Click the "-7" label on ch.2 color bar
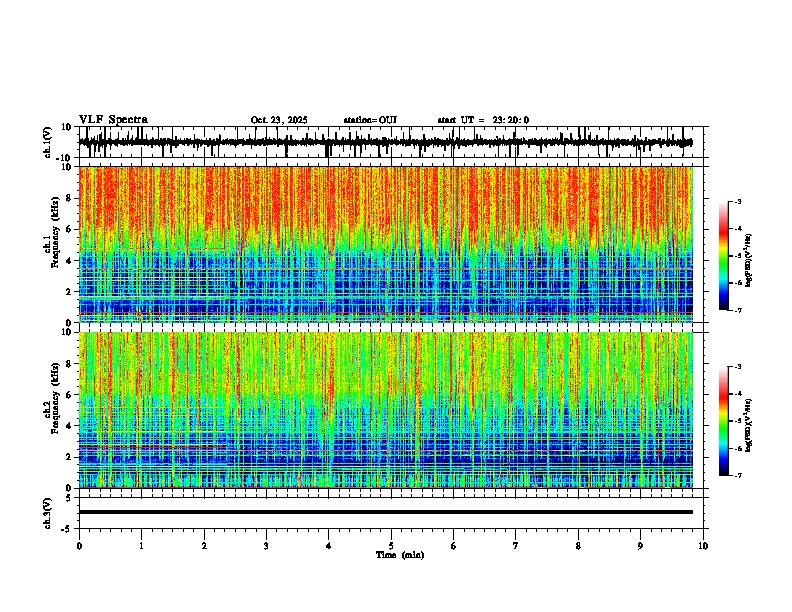Viewport: 792px width, 612px height. [x=738, y=475]
